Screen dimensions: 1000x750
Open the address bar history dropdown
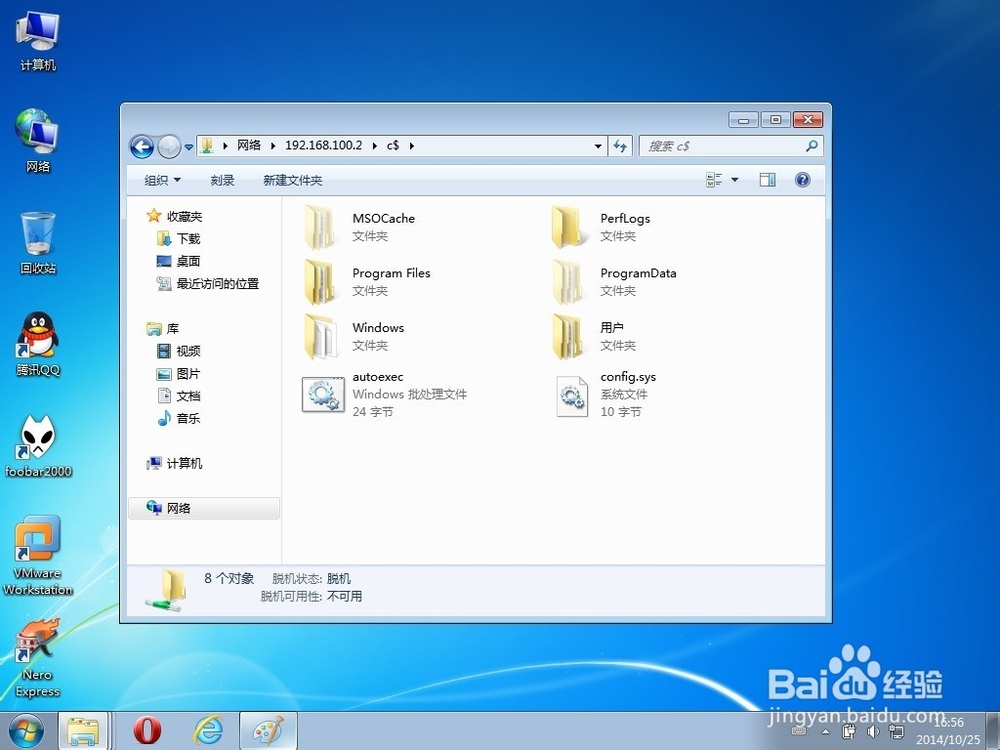[x=598, y=146]
